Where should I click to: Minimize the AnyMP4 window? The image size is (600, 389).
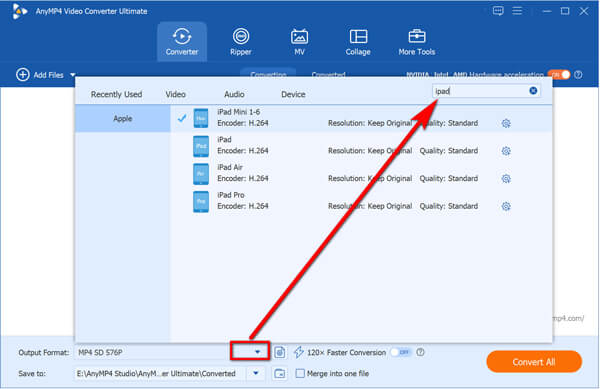pyautogui.click(x=547, y=11)
